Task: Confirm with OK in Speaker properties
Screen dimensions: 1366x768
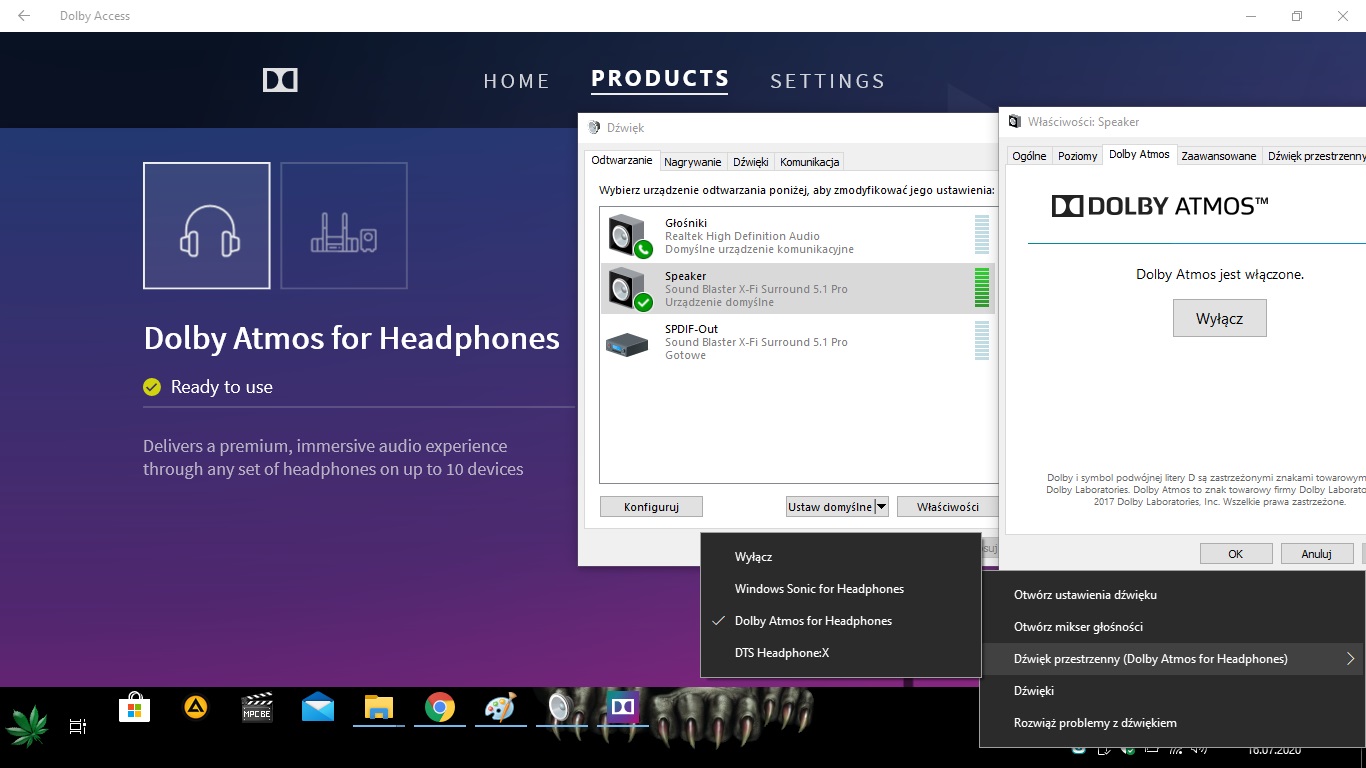Action: click(1236, 554)
